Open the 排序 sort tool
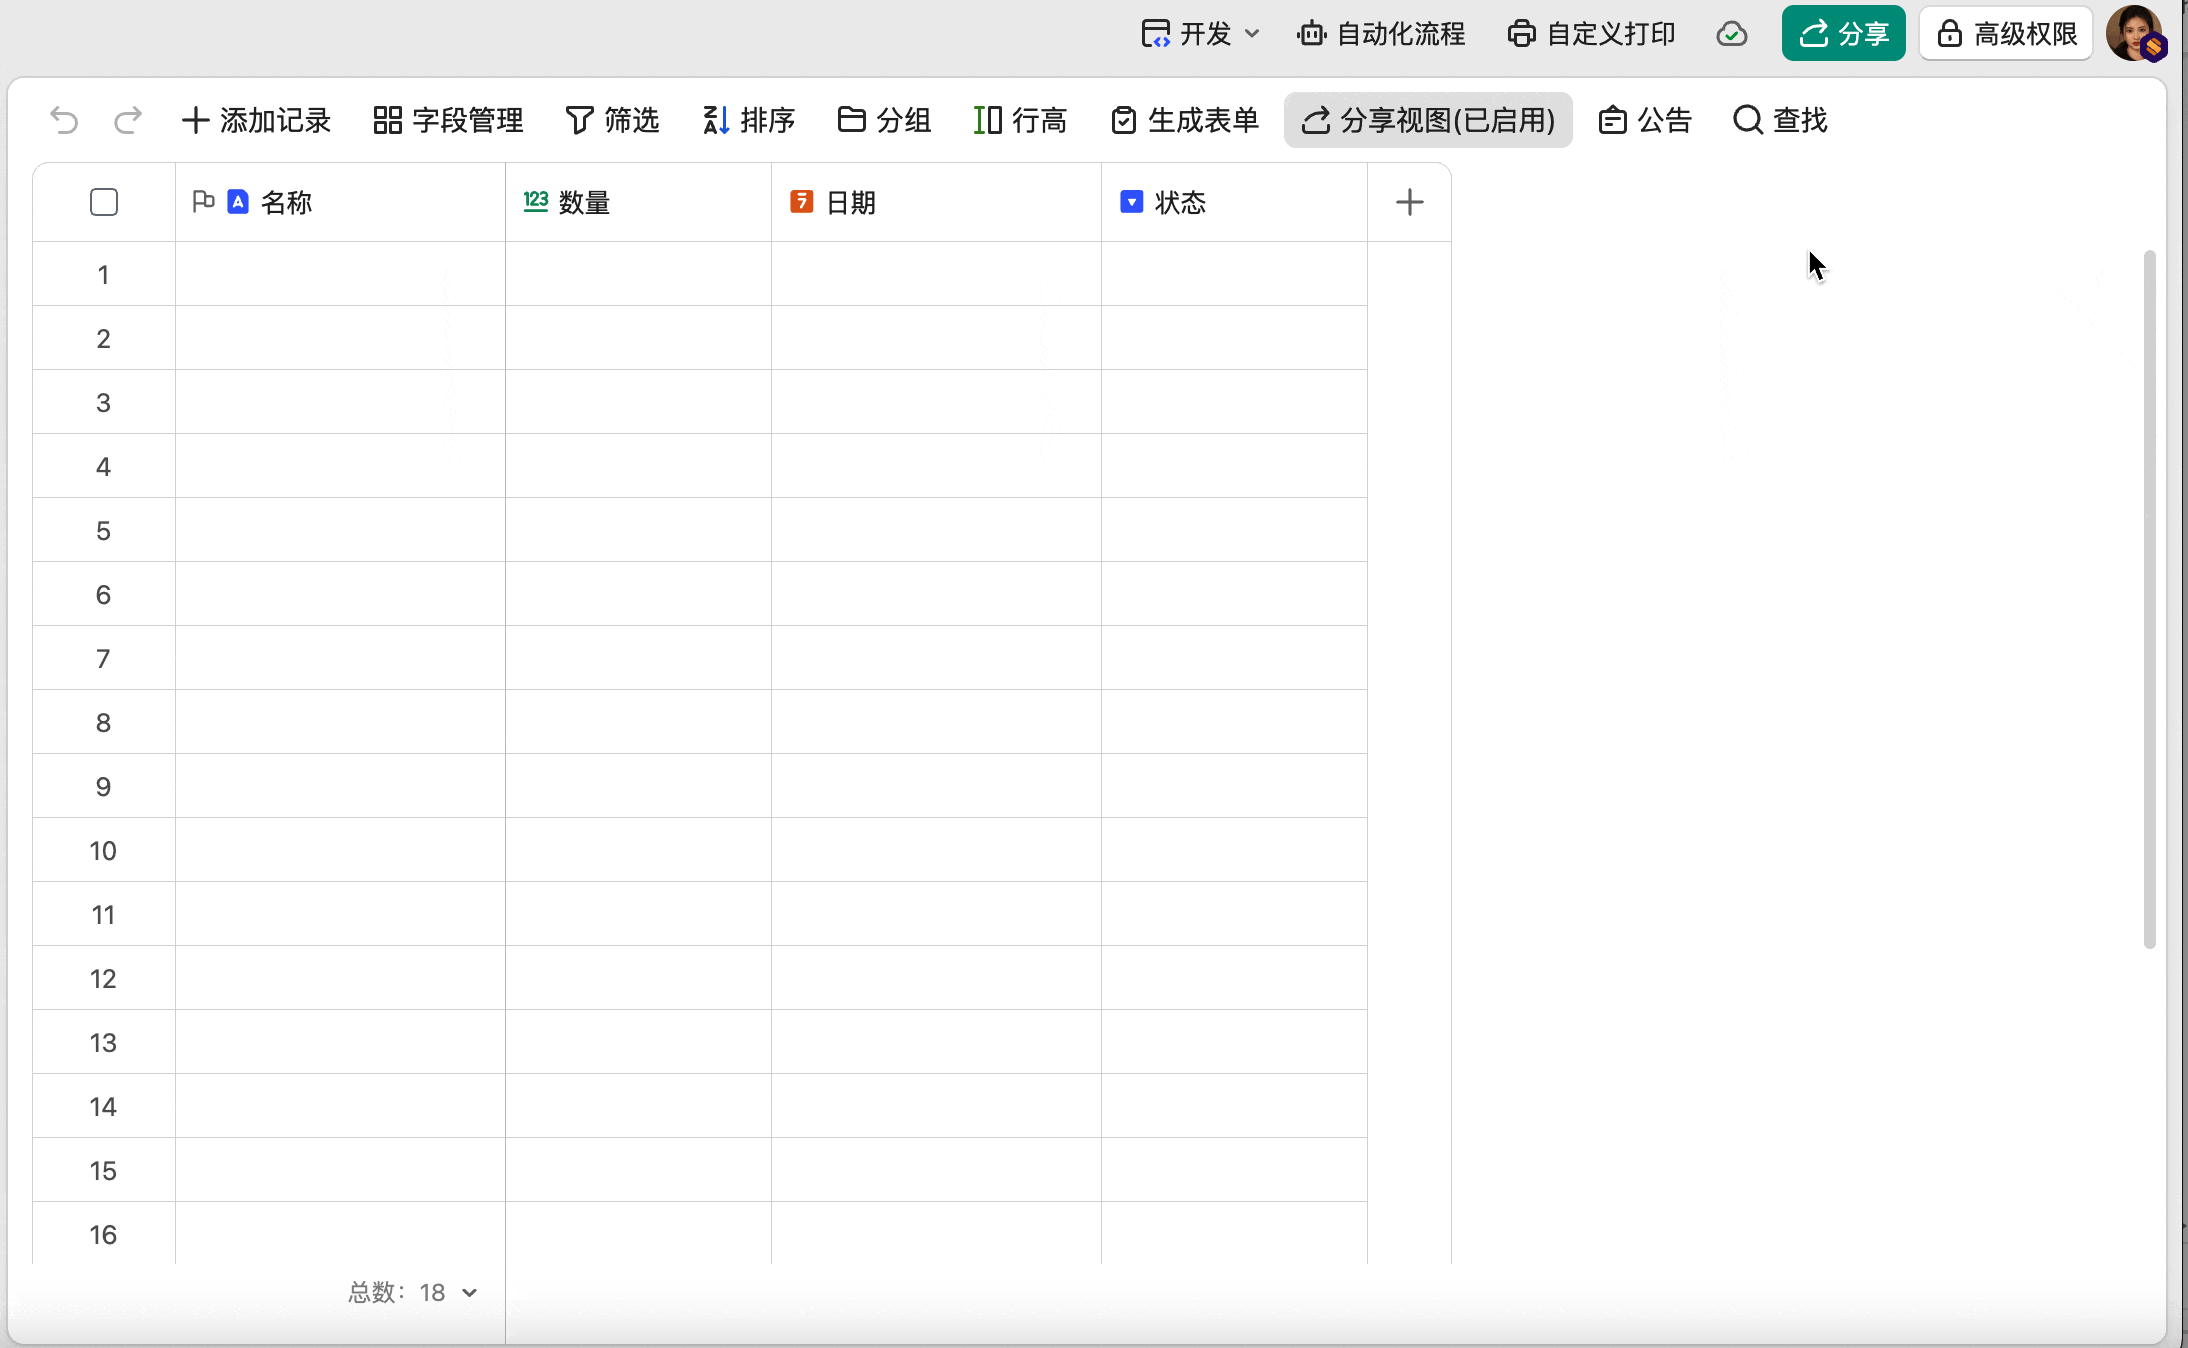This screenshot has height=1348, width=2188. point(748,120)
